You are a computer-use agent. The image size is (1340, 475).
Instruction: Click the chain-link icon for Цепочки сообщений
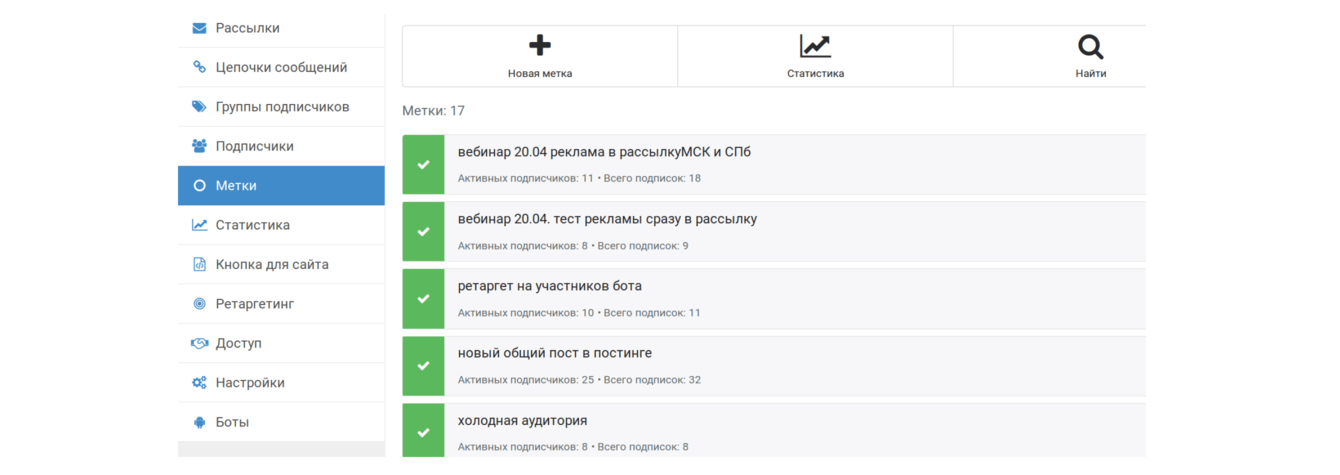pos(199,67)
